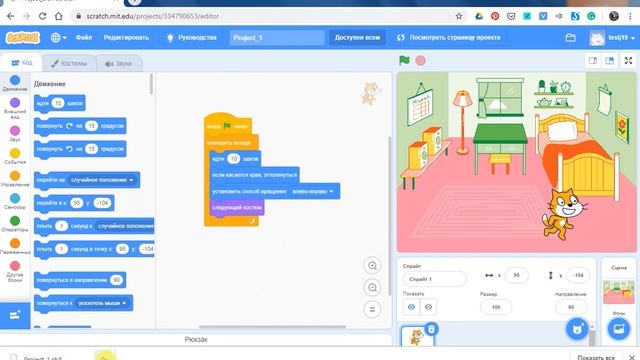
Task: Select Сенсоры block category
Action: [x=15, y=201]
